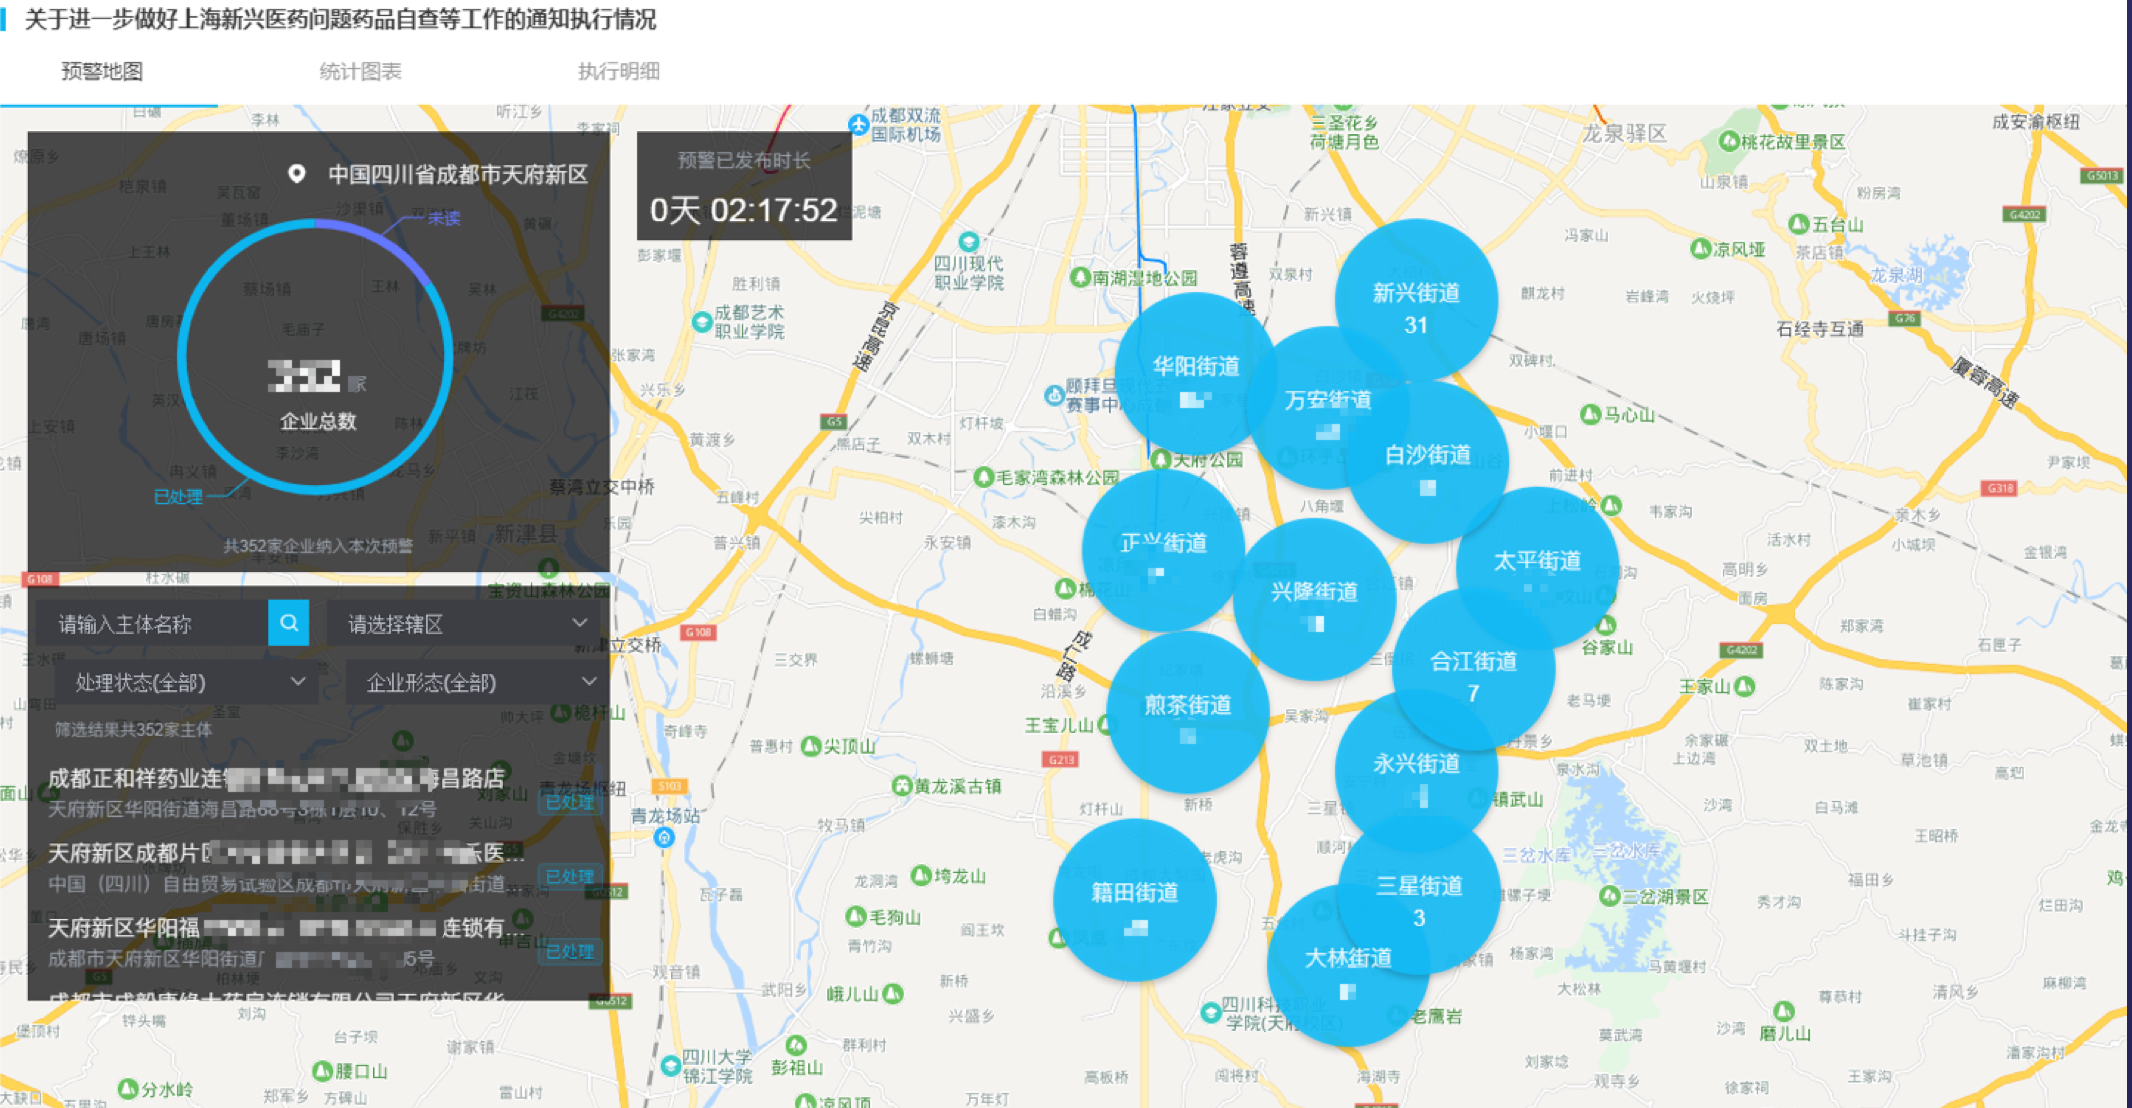This screenshot has width=2132, height=1108.
Task: Click the 四川大学锦江学院 school icon
Action: coord(671,1066)
